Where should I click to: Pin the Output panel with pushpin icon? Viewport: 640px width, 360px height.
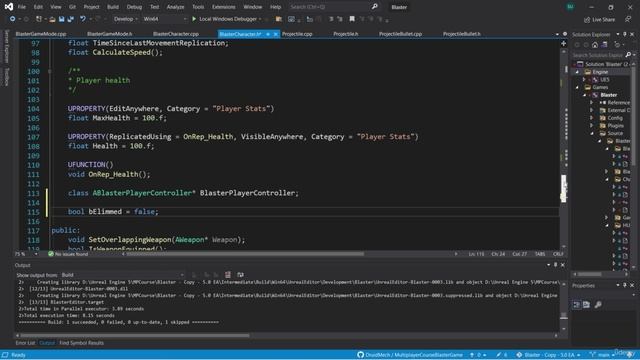pyautogui.click(x=555, y=265)
